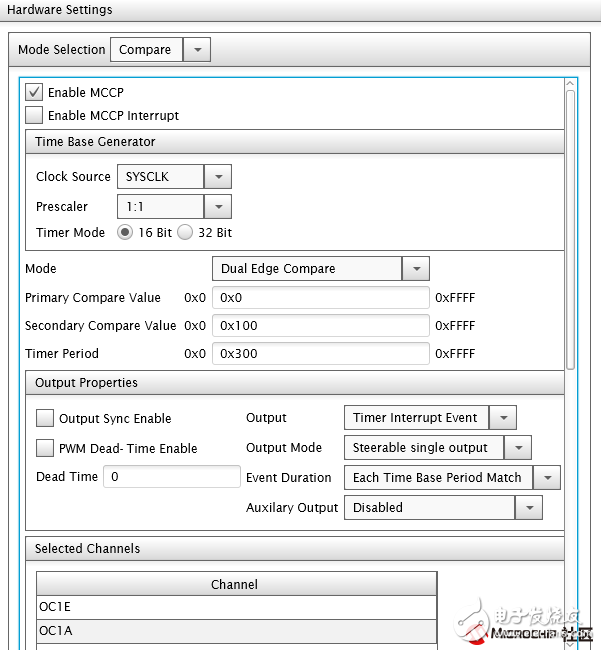This screenshot has width=601, height=650.
Task: Click the vertical scrollbar of the settings panel
Action: 570,230
